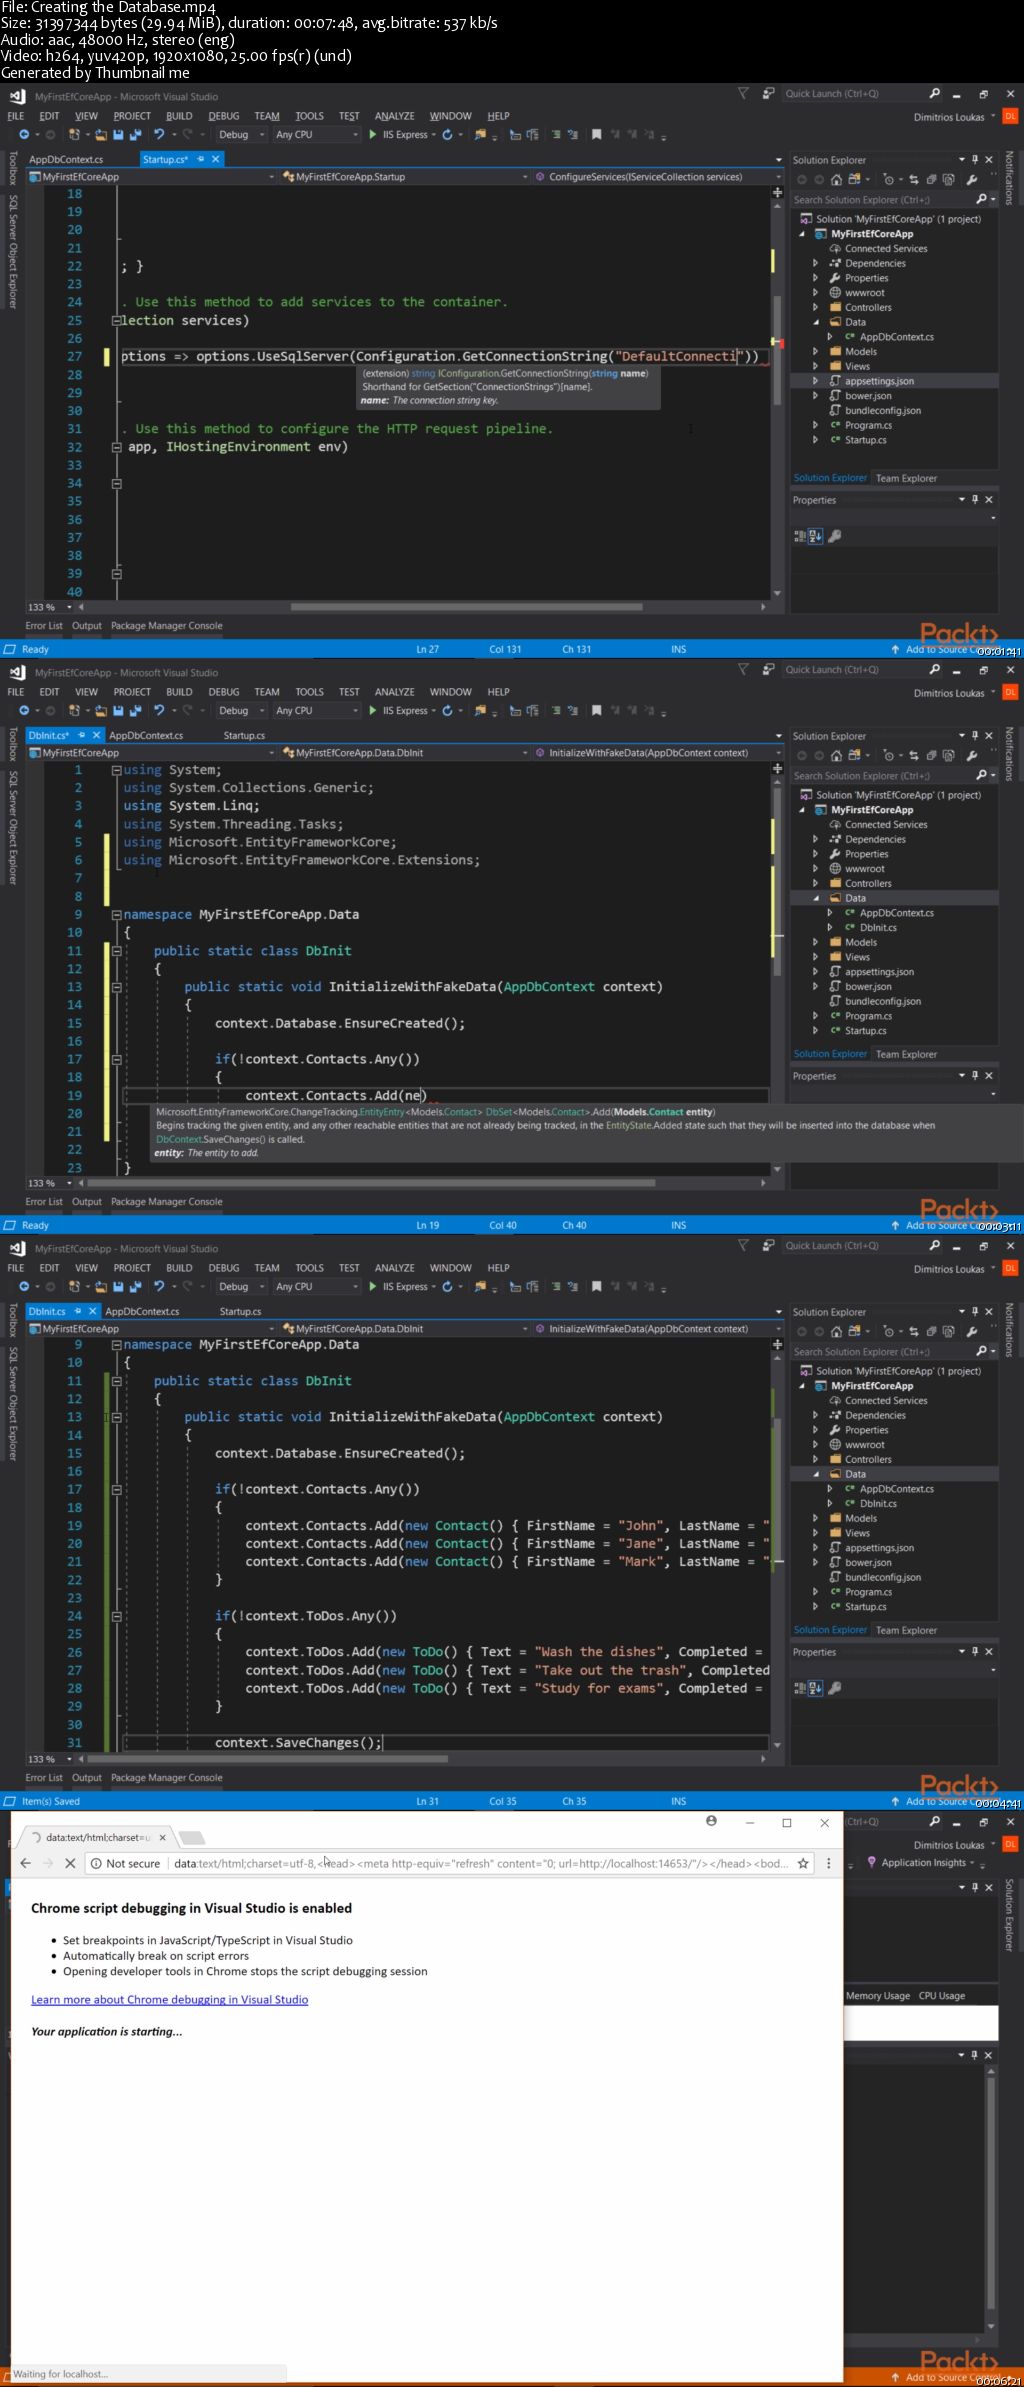Screen dimensions: 1024x2387
Task: Click the Undo arrow in the Startup.cs* window toolbar
Action: [159, 135]
